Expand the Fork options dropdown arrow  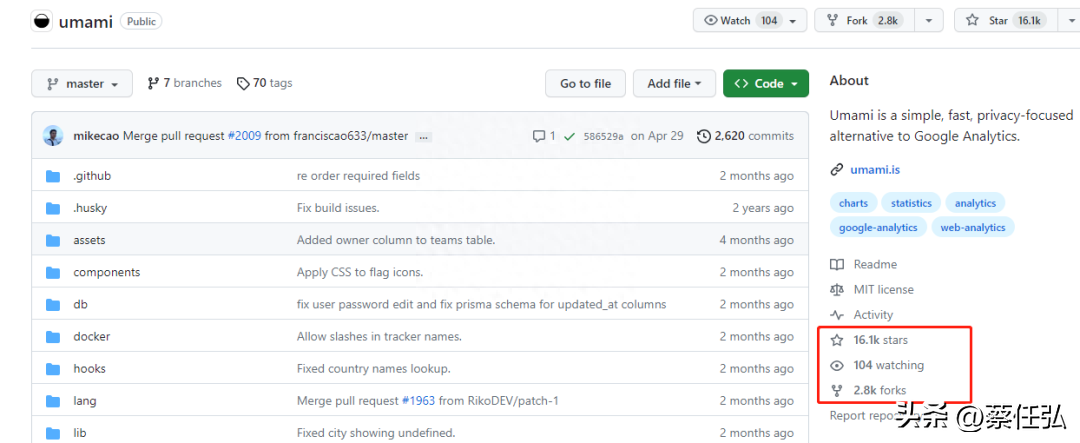(929, 21)
